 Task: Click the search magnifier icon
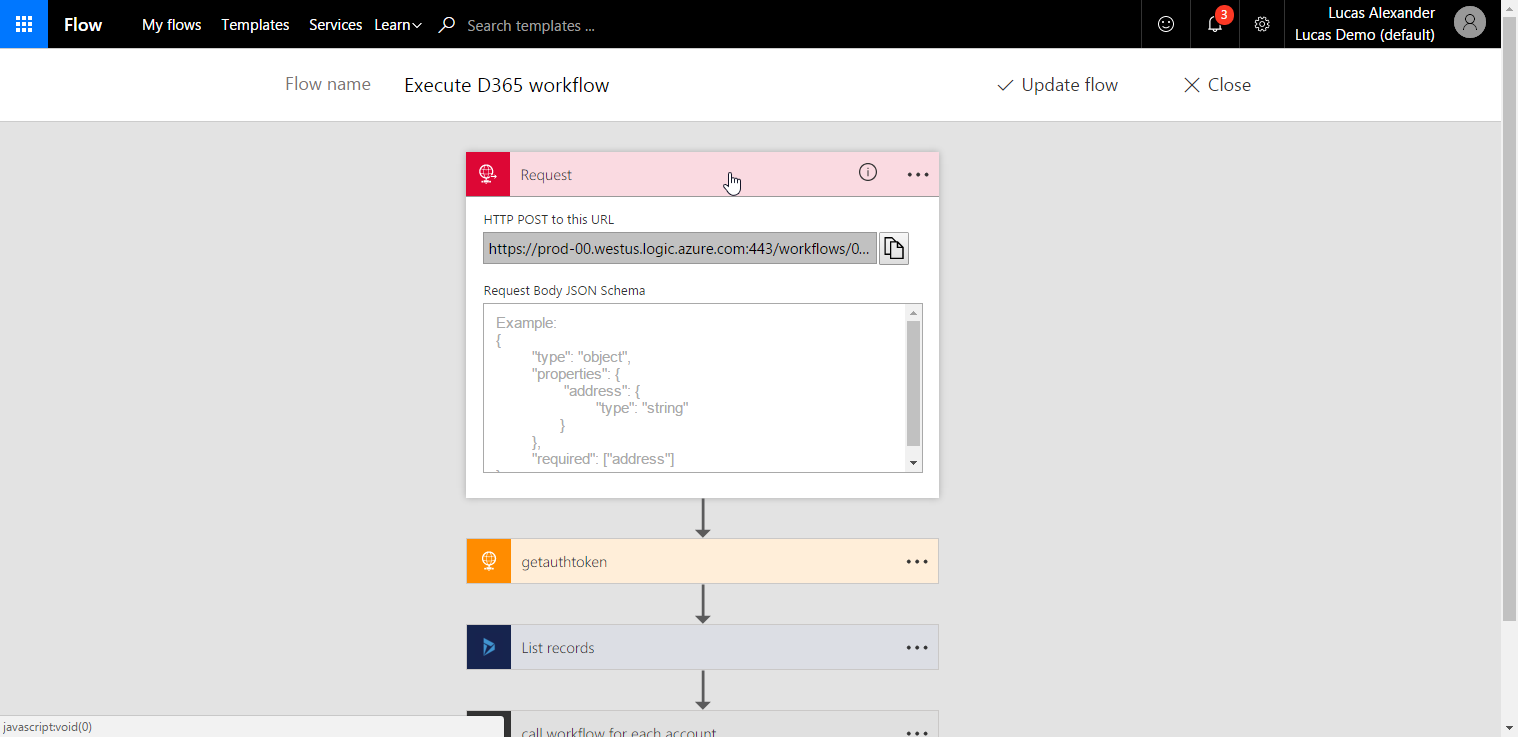pyautogui.click(x=447, y=25)
